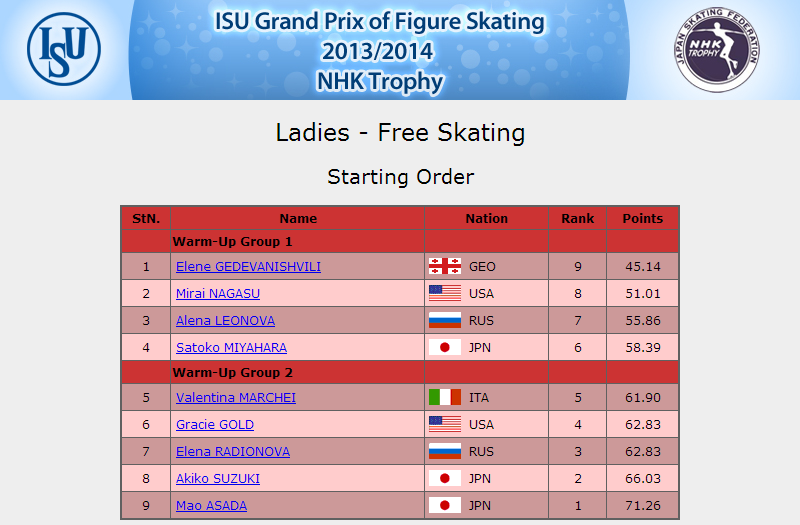Click Mao Asada's Japan flag icon
Image resolution: width=800 pixels, height=525 pixels.
point(445,506)
